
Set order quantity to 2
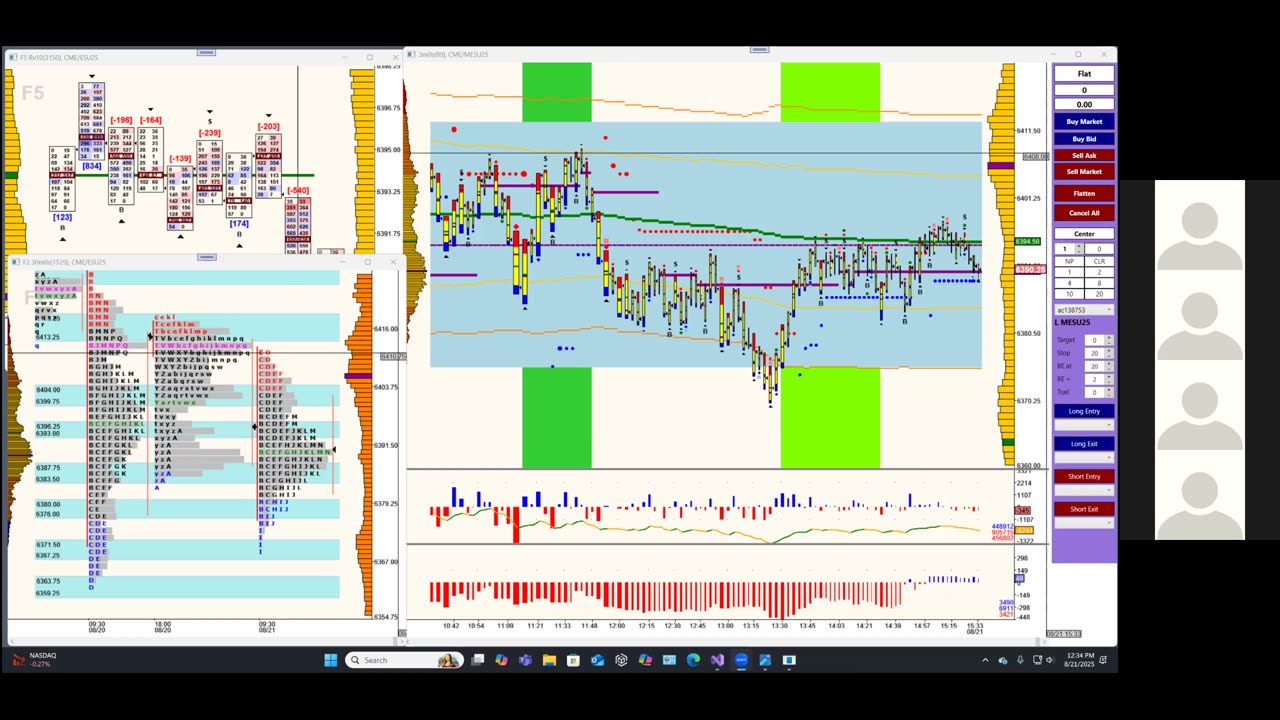(x=1099, y=272)
